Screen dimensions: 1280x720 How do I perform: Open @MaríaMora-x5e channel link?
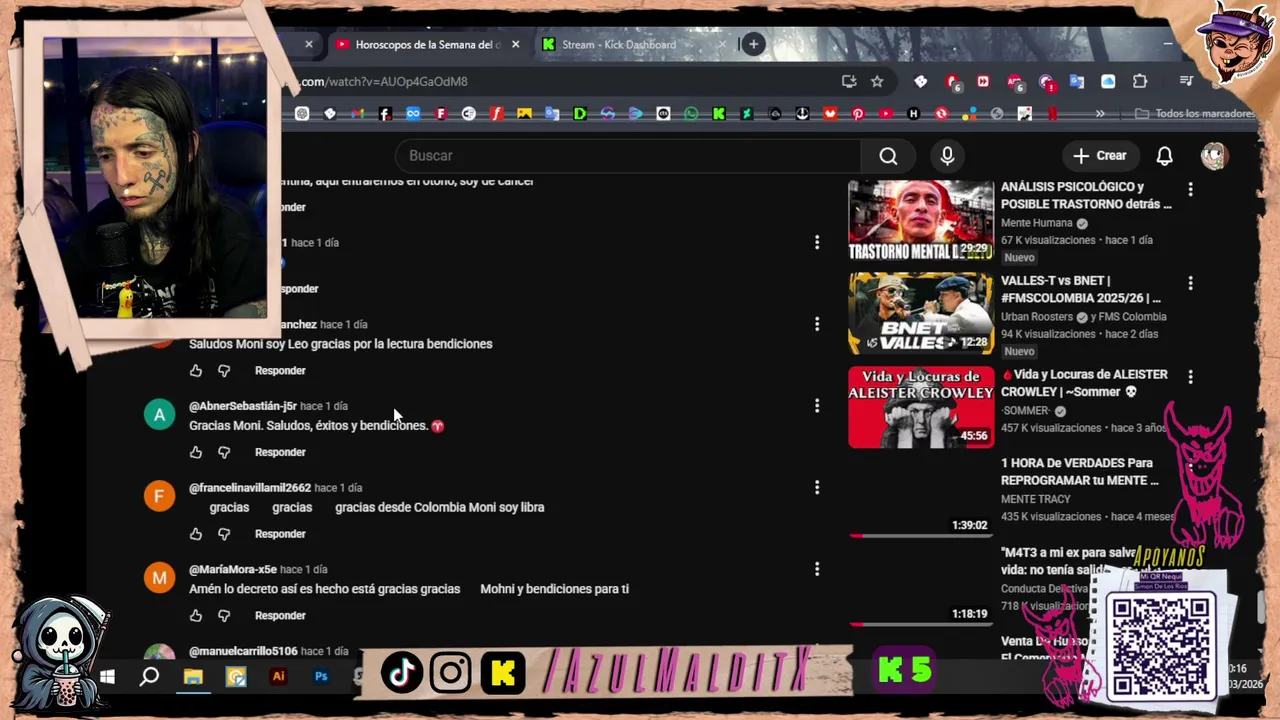pyautogui.click(x=233, y=569)
